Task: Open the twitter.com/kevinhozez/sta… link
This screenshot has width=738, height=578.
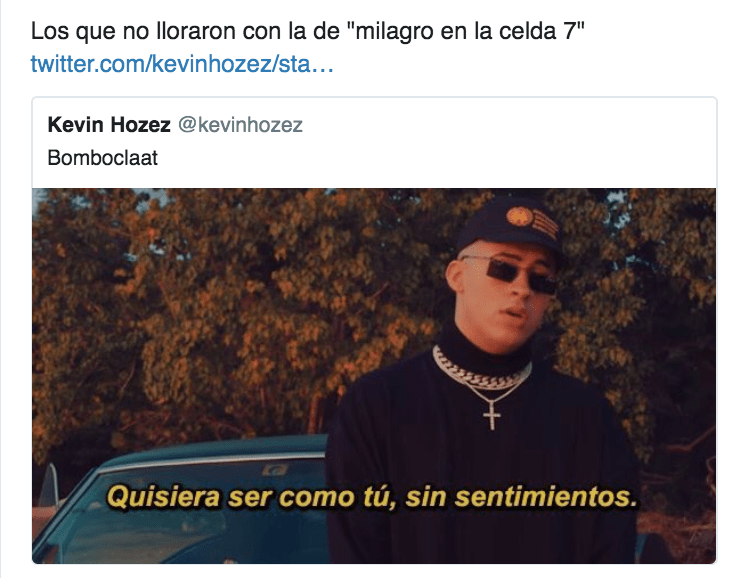Action: (182, 64)
